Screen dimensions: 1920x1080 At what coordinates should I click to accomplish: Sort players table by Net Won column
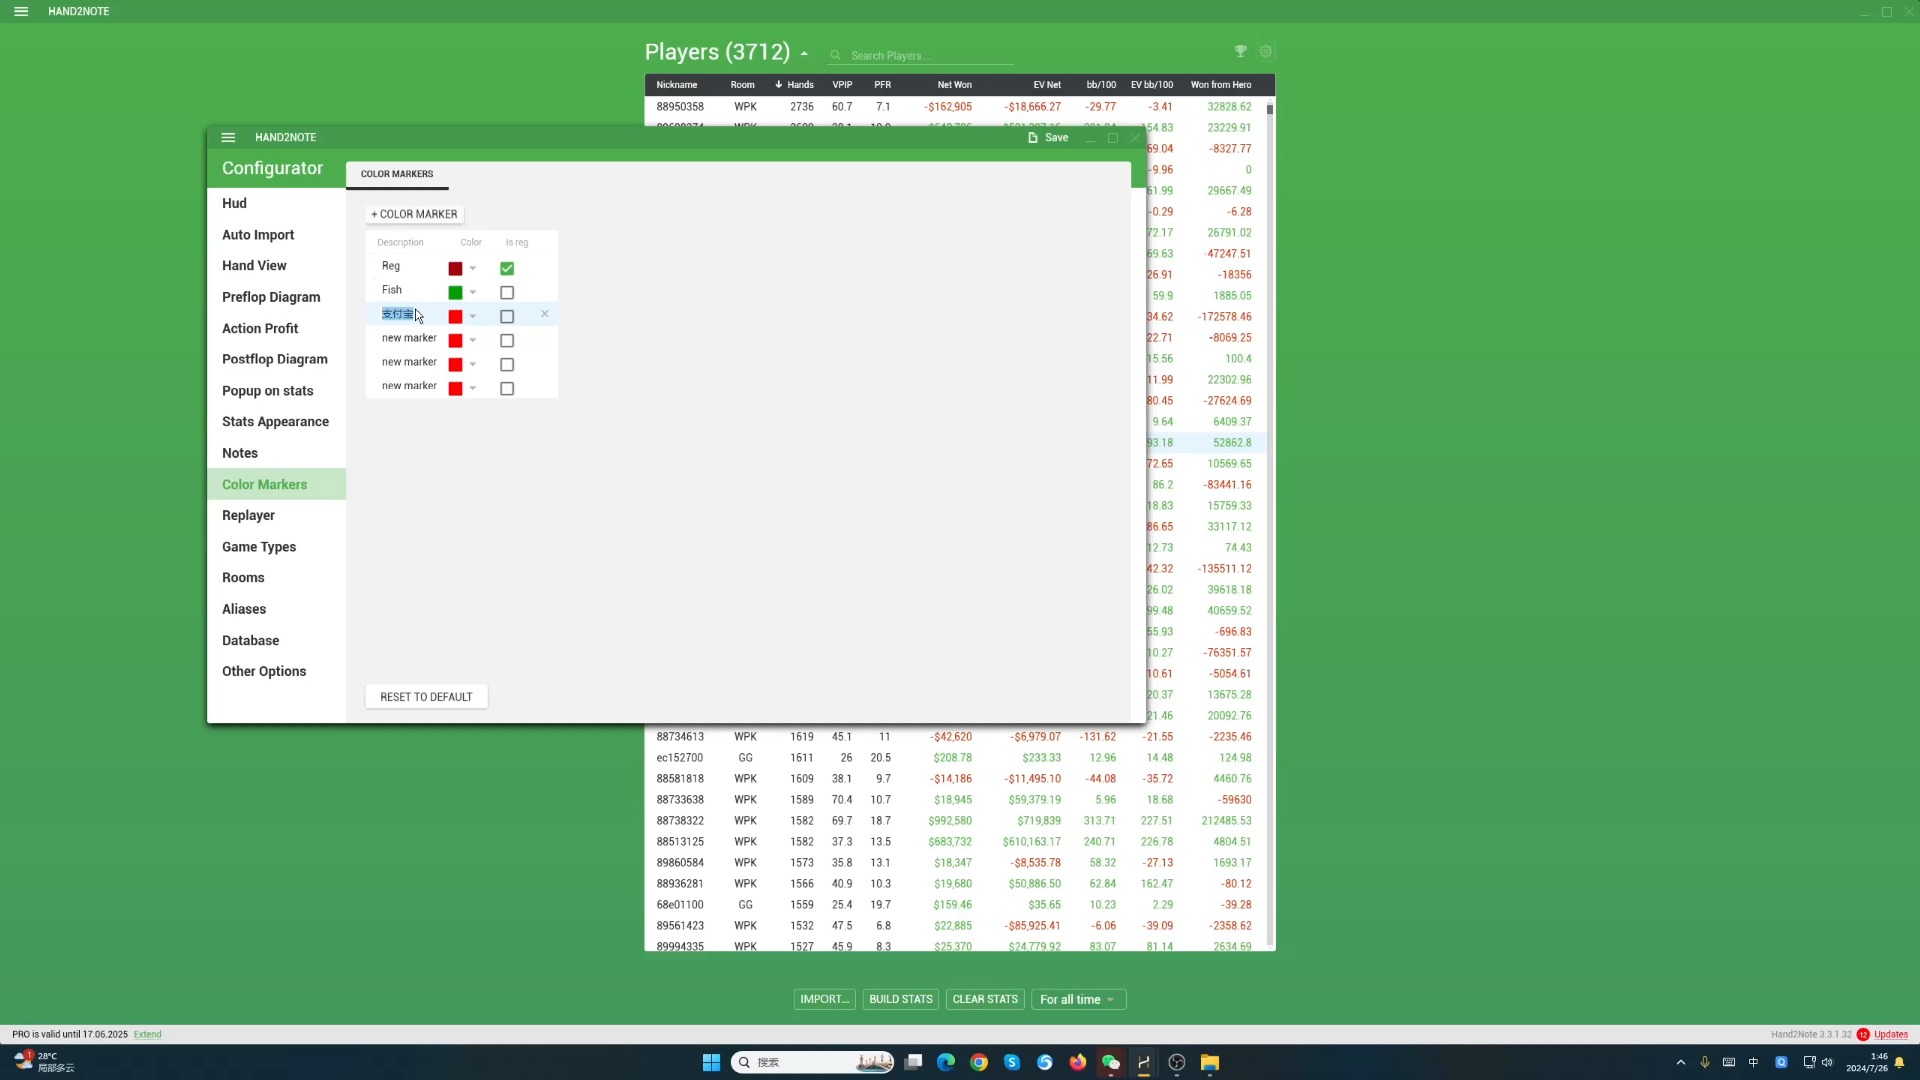pyautogui.click(x=954, y=85)
